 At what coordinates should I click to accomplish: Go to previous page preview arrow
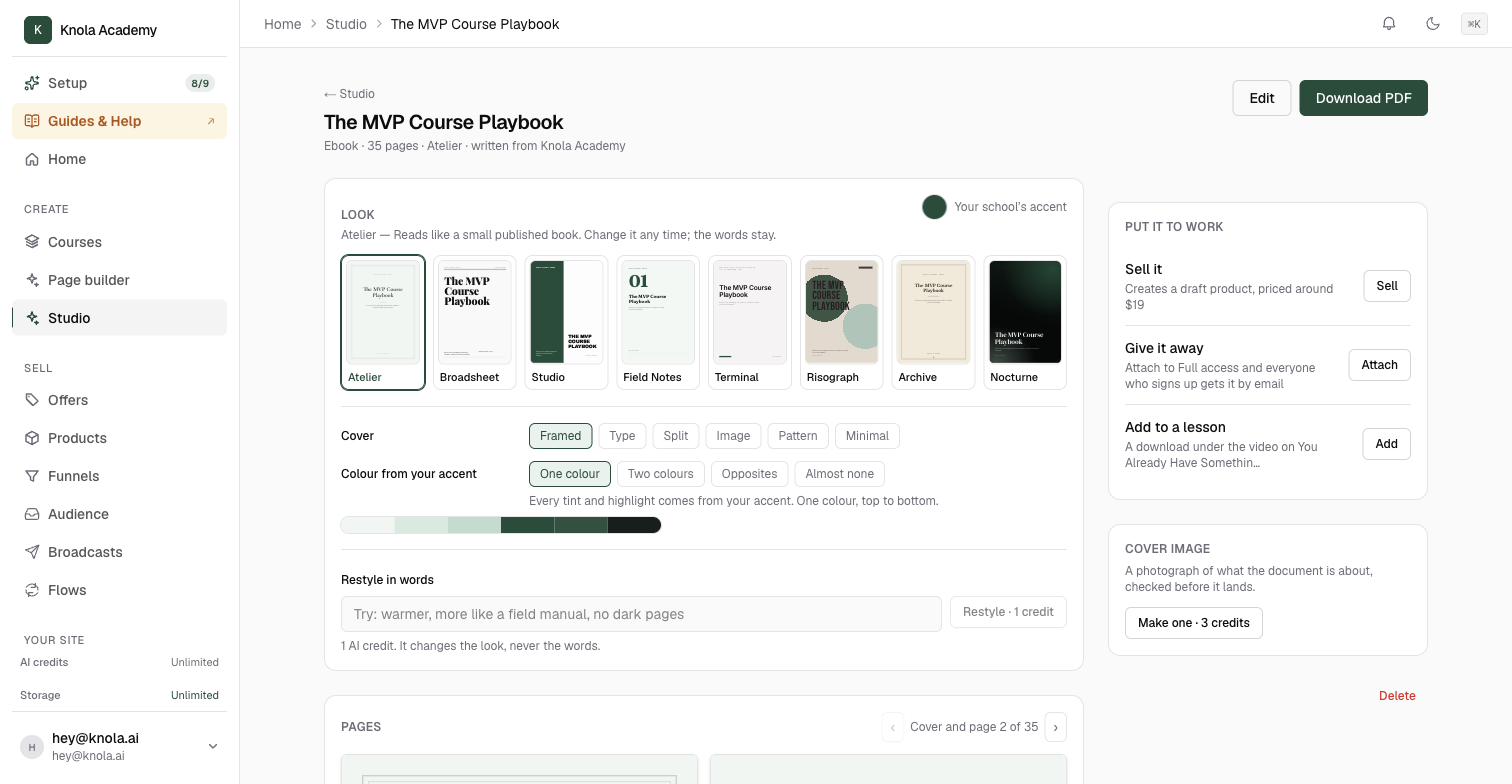point(893,727)
